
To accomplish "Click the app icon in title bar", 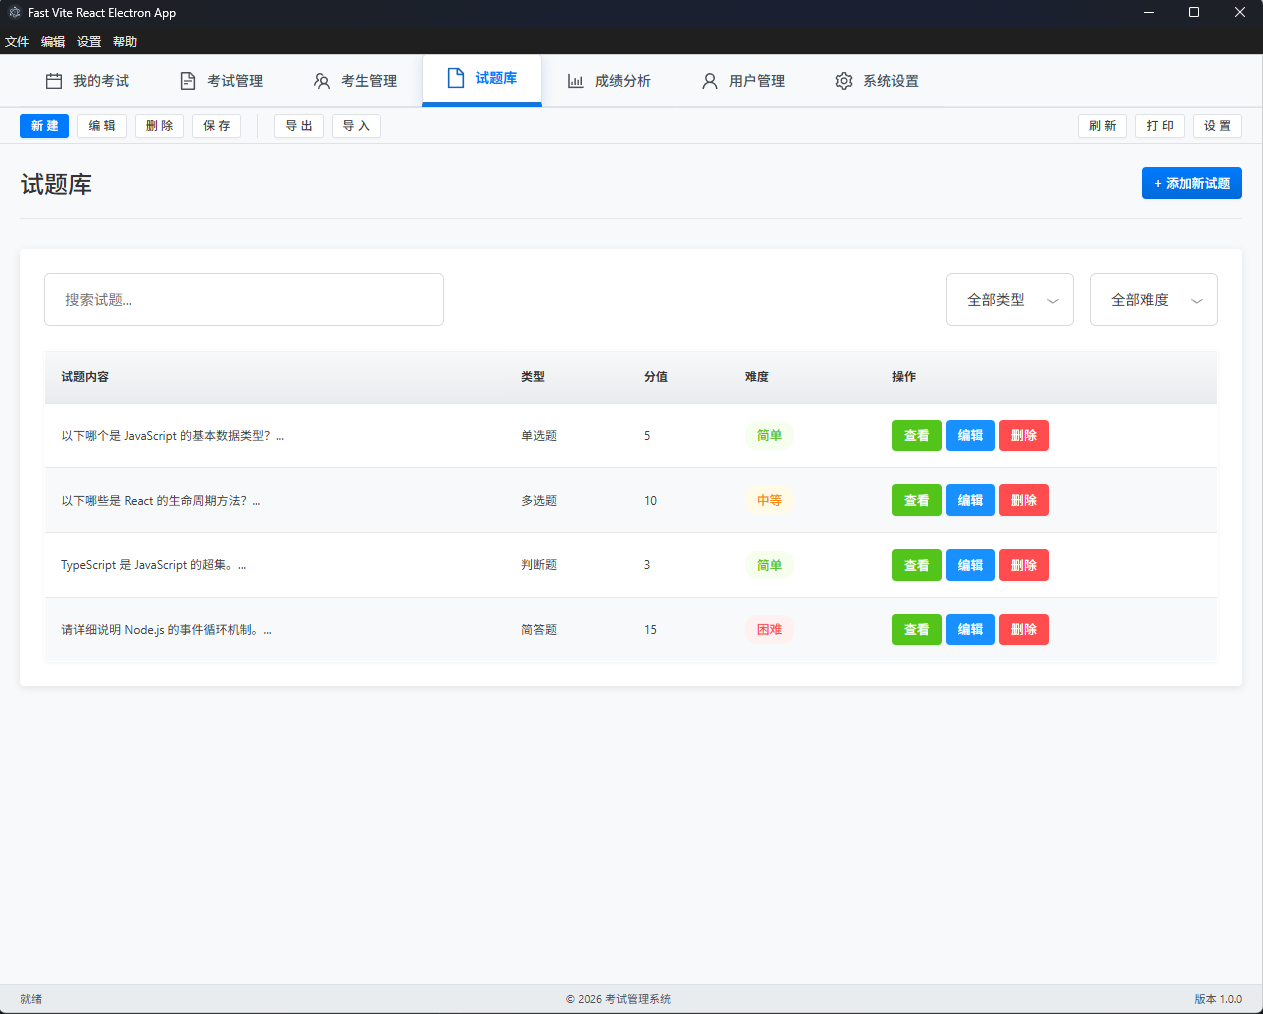I will click(x=14, y=13).
